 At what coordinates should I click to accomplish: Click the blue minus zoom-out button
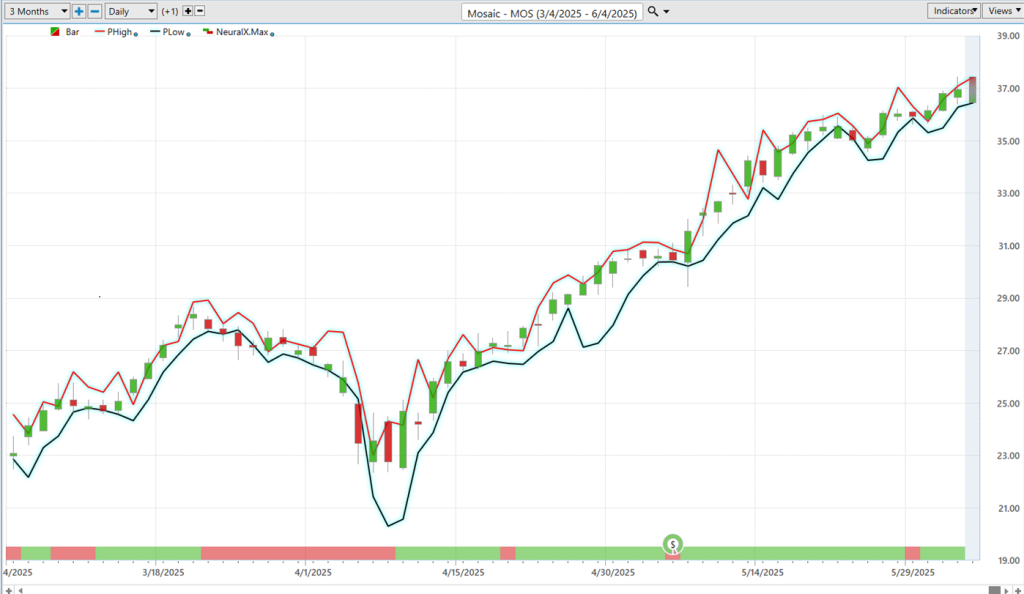point(94,11)
